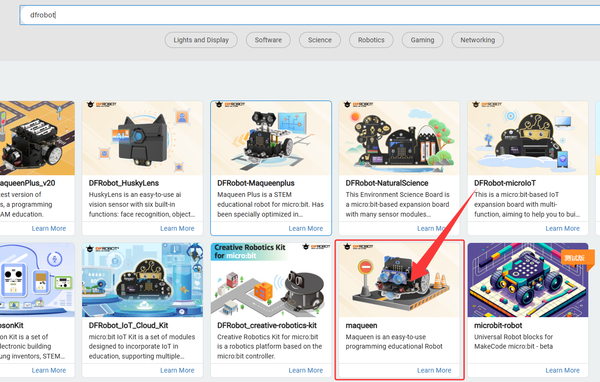
Task: Filter by Science tag
Action: [320, 40]
